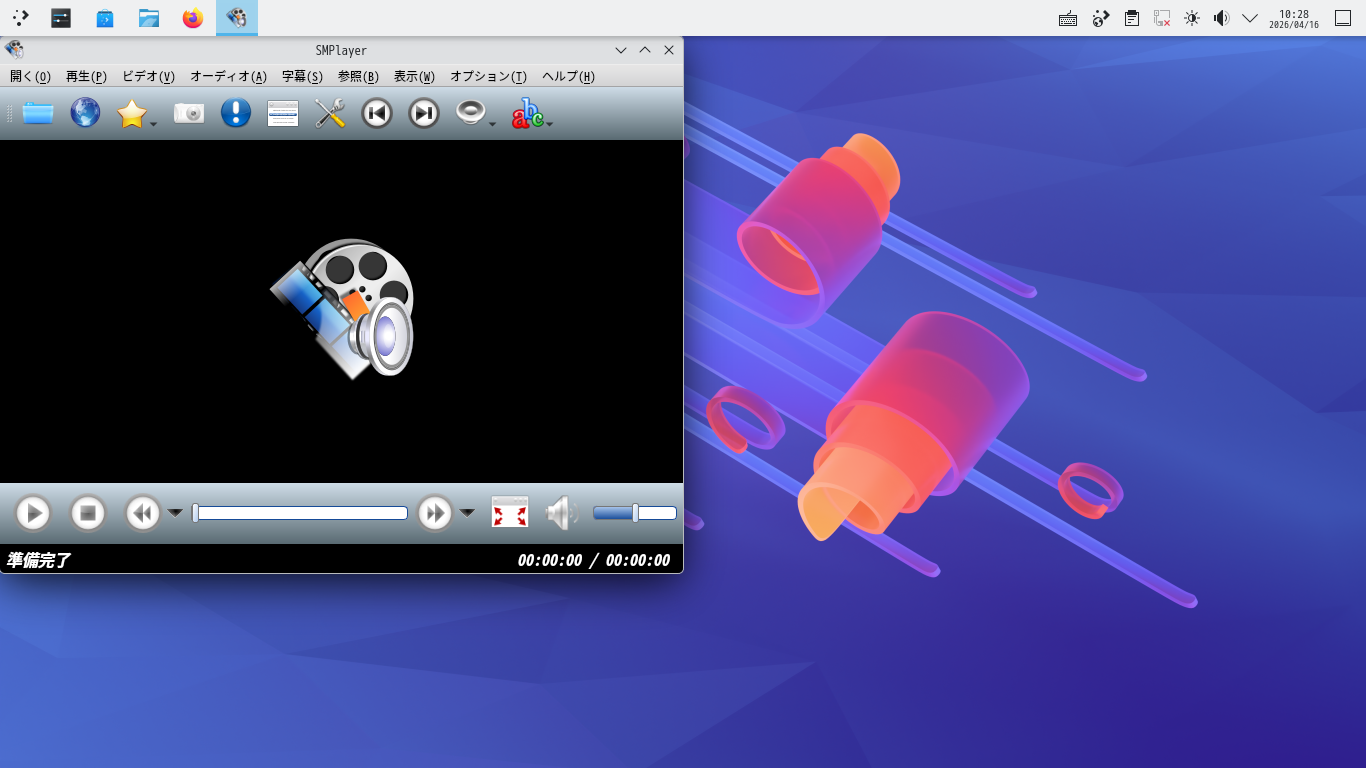Expand the forward options dropdown arrow
Image resolution: width=1366 pixels, height=768 pixels.
pos(467,513)
